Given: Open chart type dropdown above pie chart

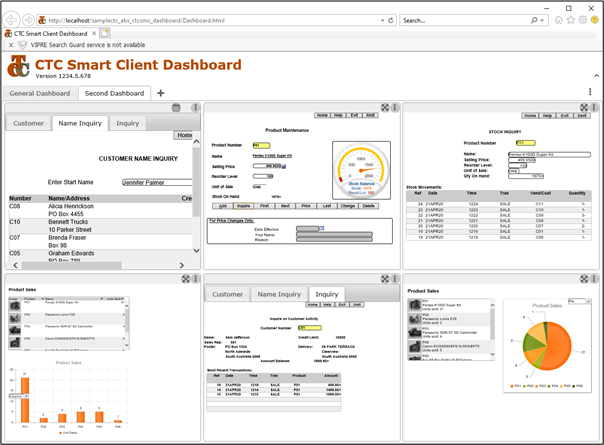Looking at the screenshot, I should point(577,300).
